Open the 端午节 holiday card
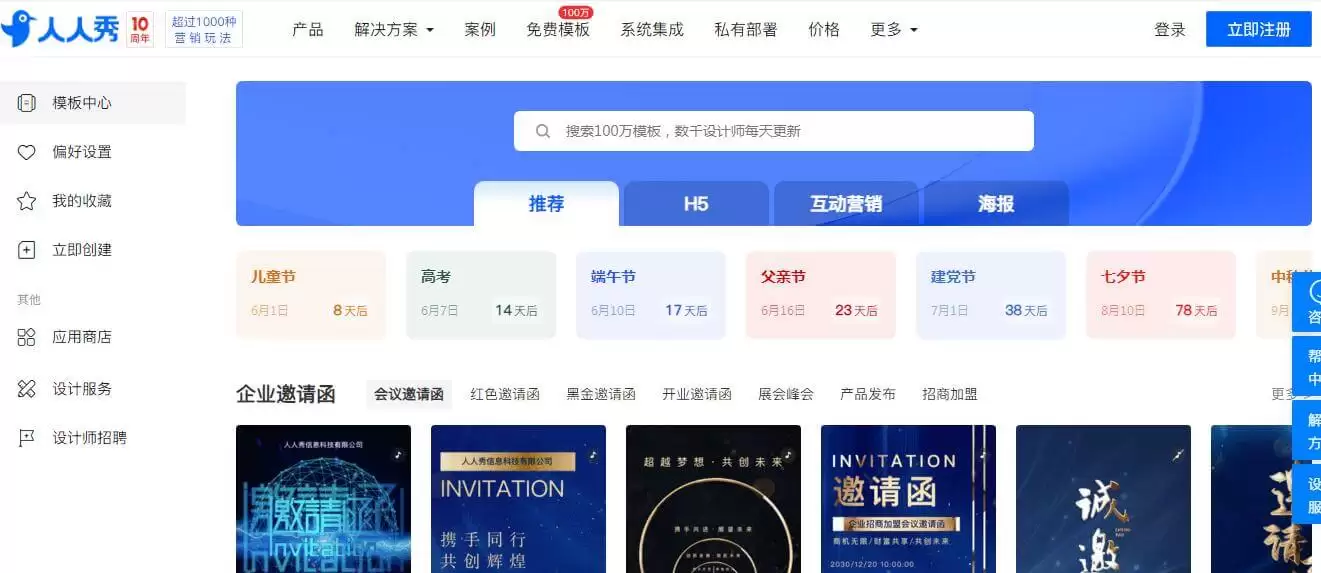The image size is (1321, 573). coord(651,295)
